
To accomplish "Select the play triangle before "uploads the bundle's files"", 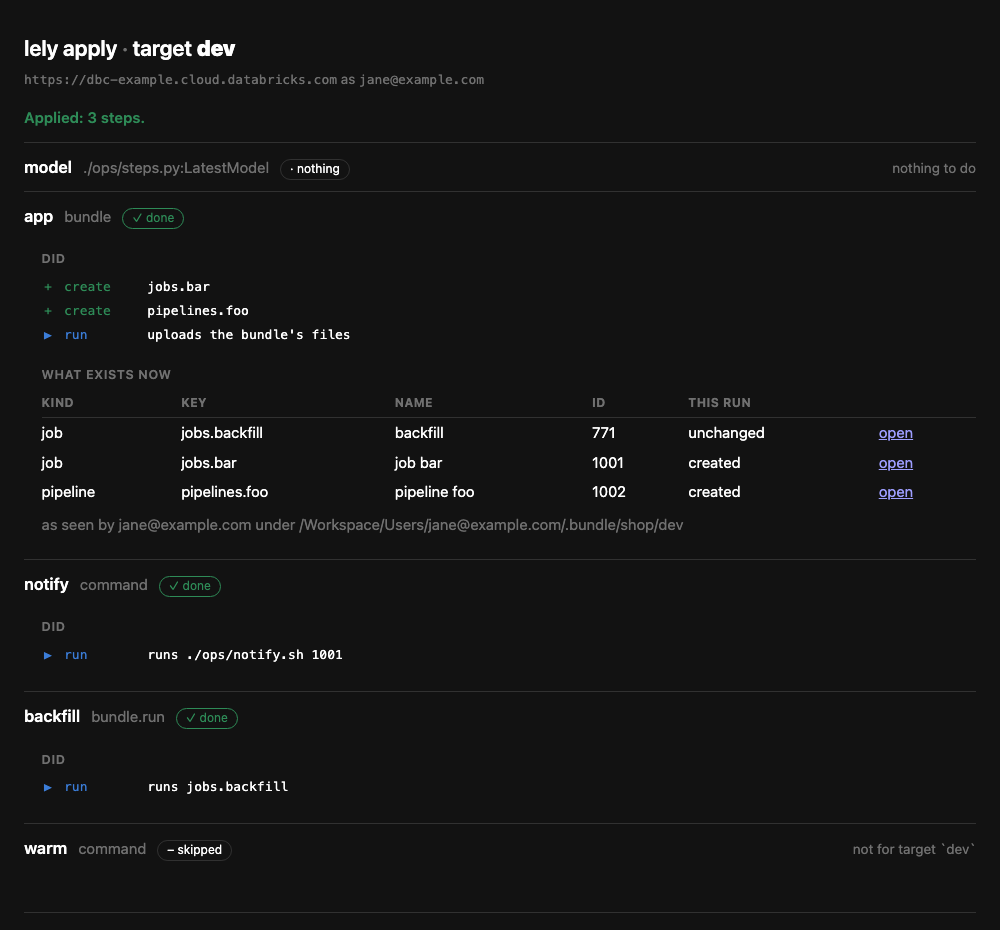I will point(48,335).
